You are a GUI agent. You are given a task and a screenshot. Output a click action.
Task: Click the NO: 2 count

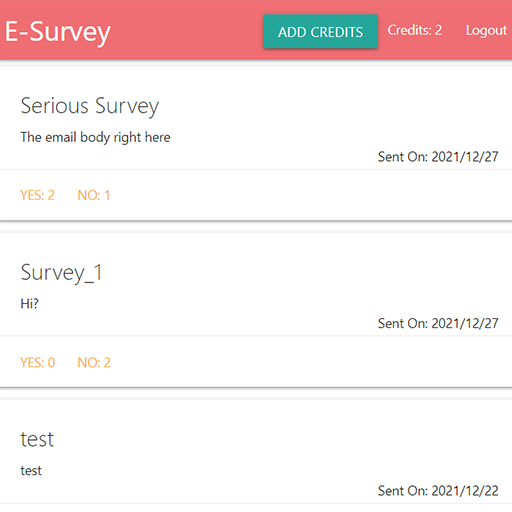tap(94, 362)
